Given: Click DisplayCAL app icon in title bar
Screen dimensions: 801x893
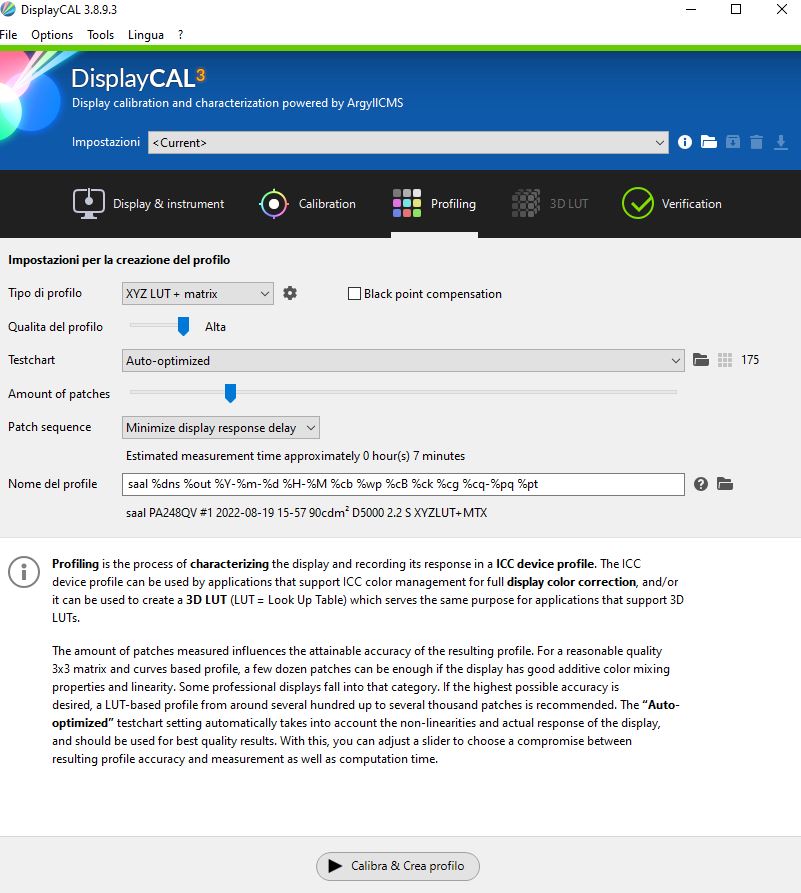Looking at the screenshot, I should pos(8,10).
